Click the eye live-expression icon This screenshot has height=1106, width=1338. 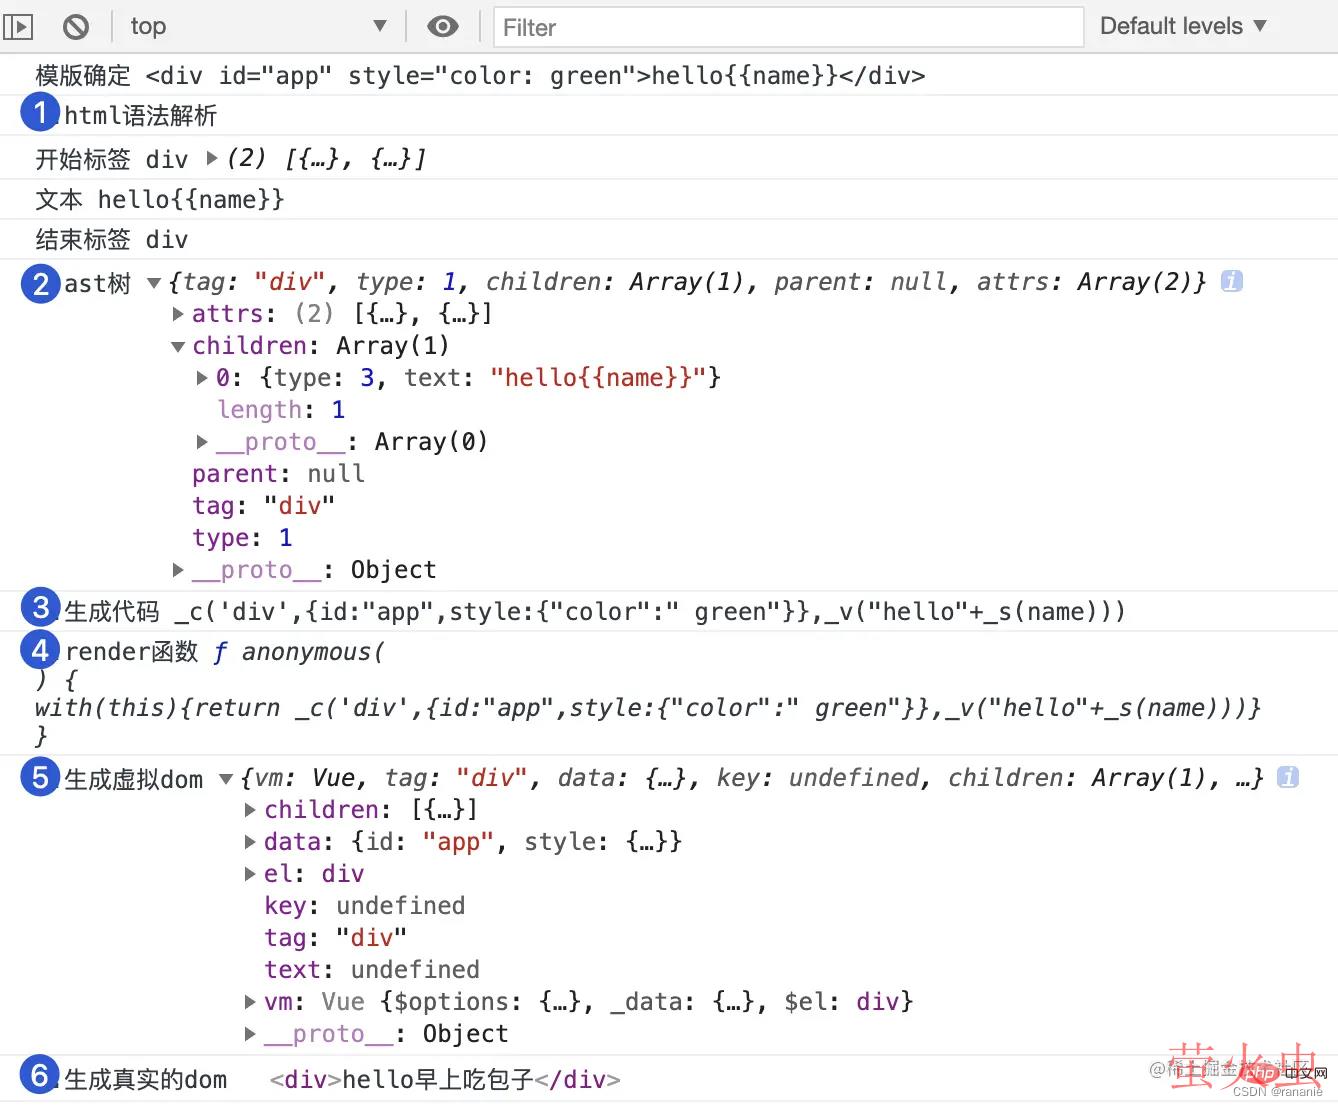(443, 27)
